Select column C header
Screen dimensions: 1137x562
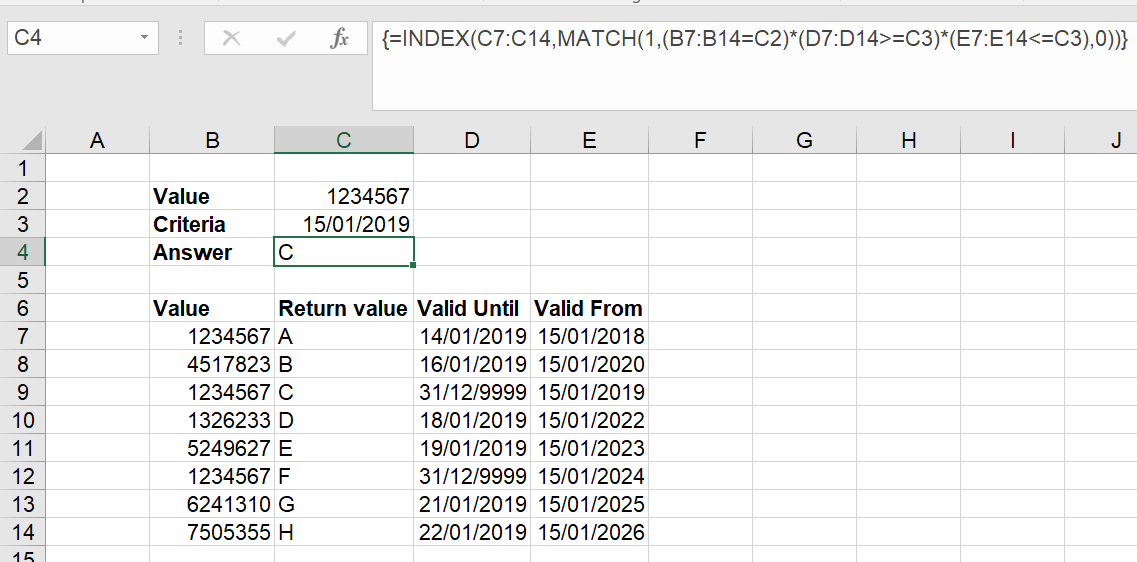[344, 140]
